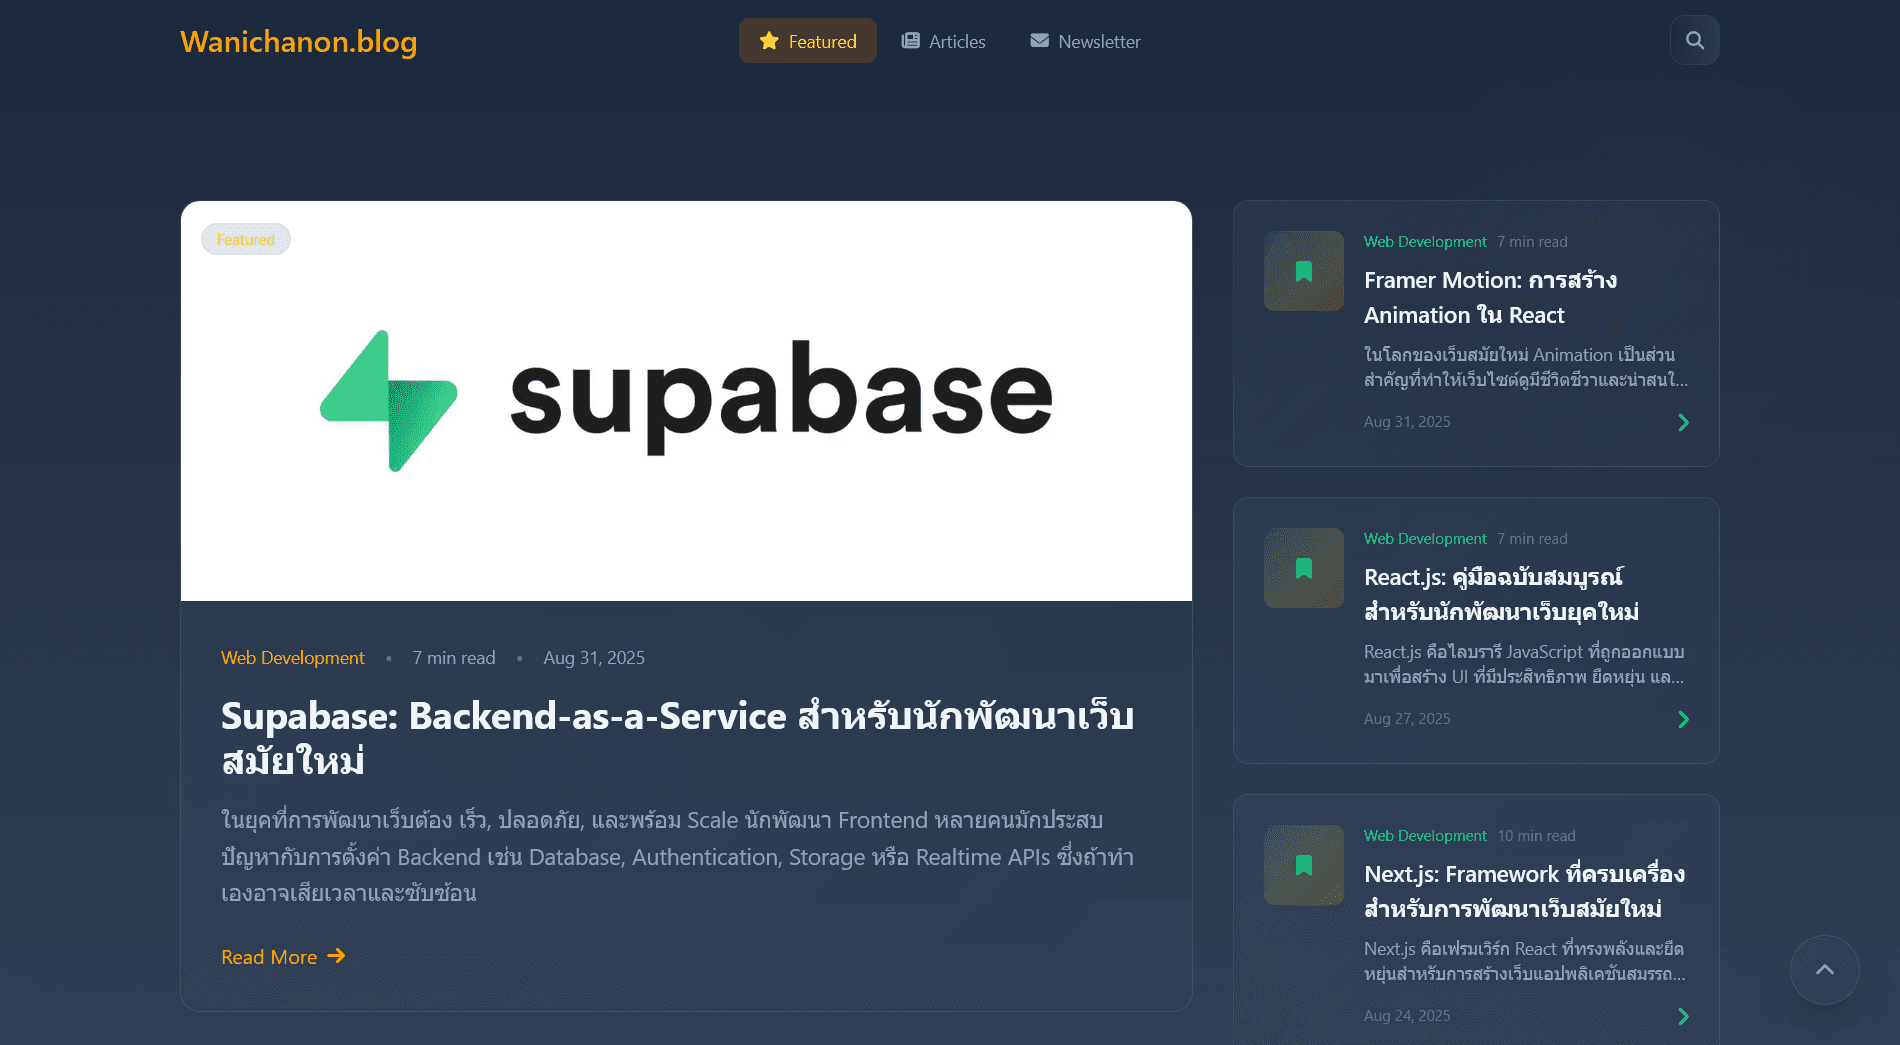1900x1045 pixels.
Task: Click bookmark icon beside Next.js article
Action: (1303, 865)
